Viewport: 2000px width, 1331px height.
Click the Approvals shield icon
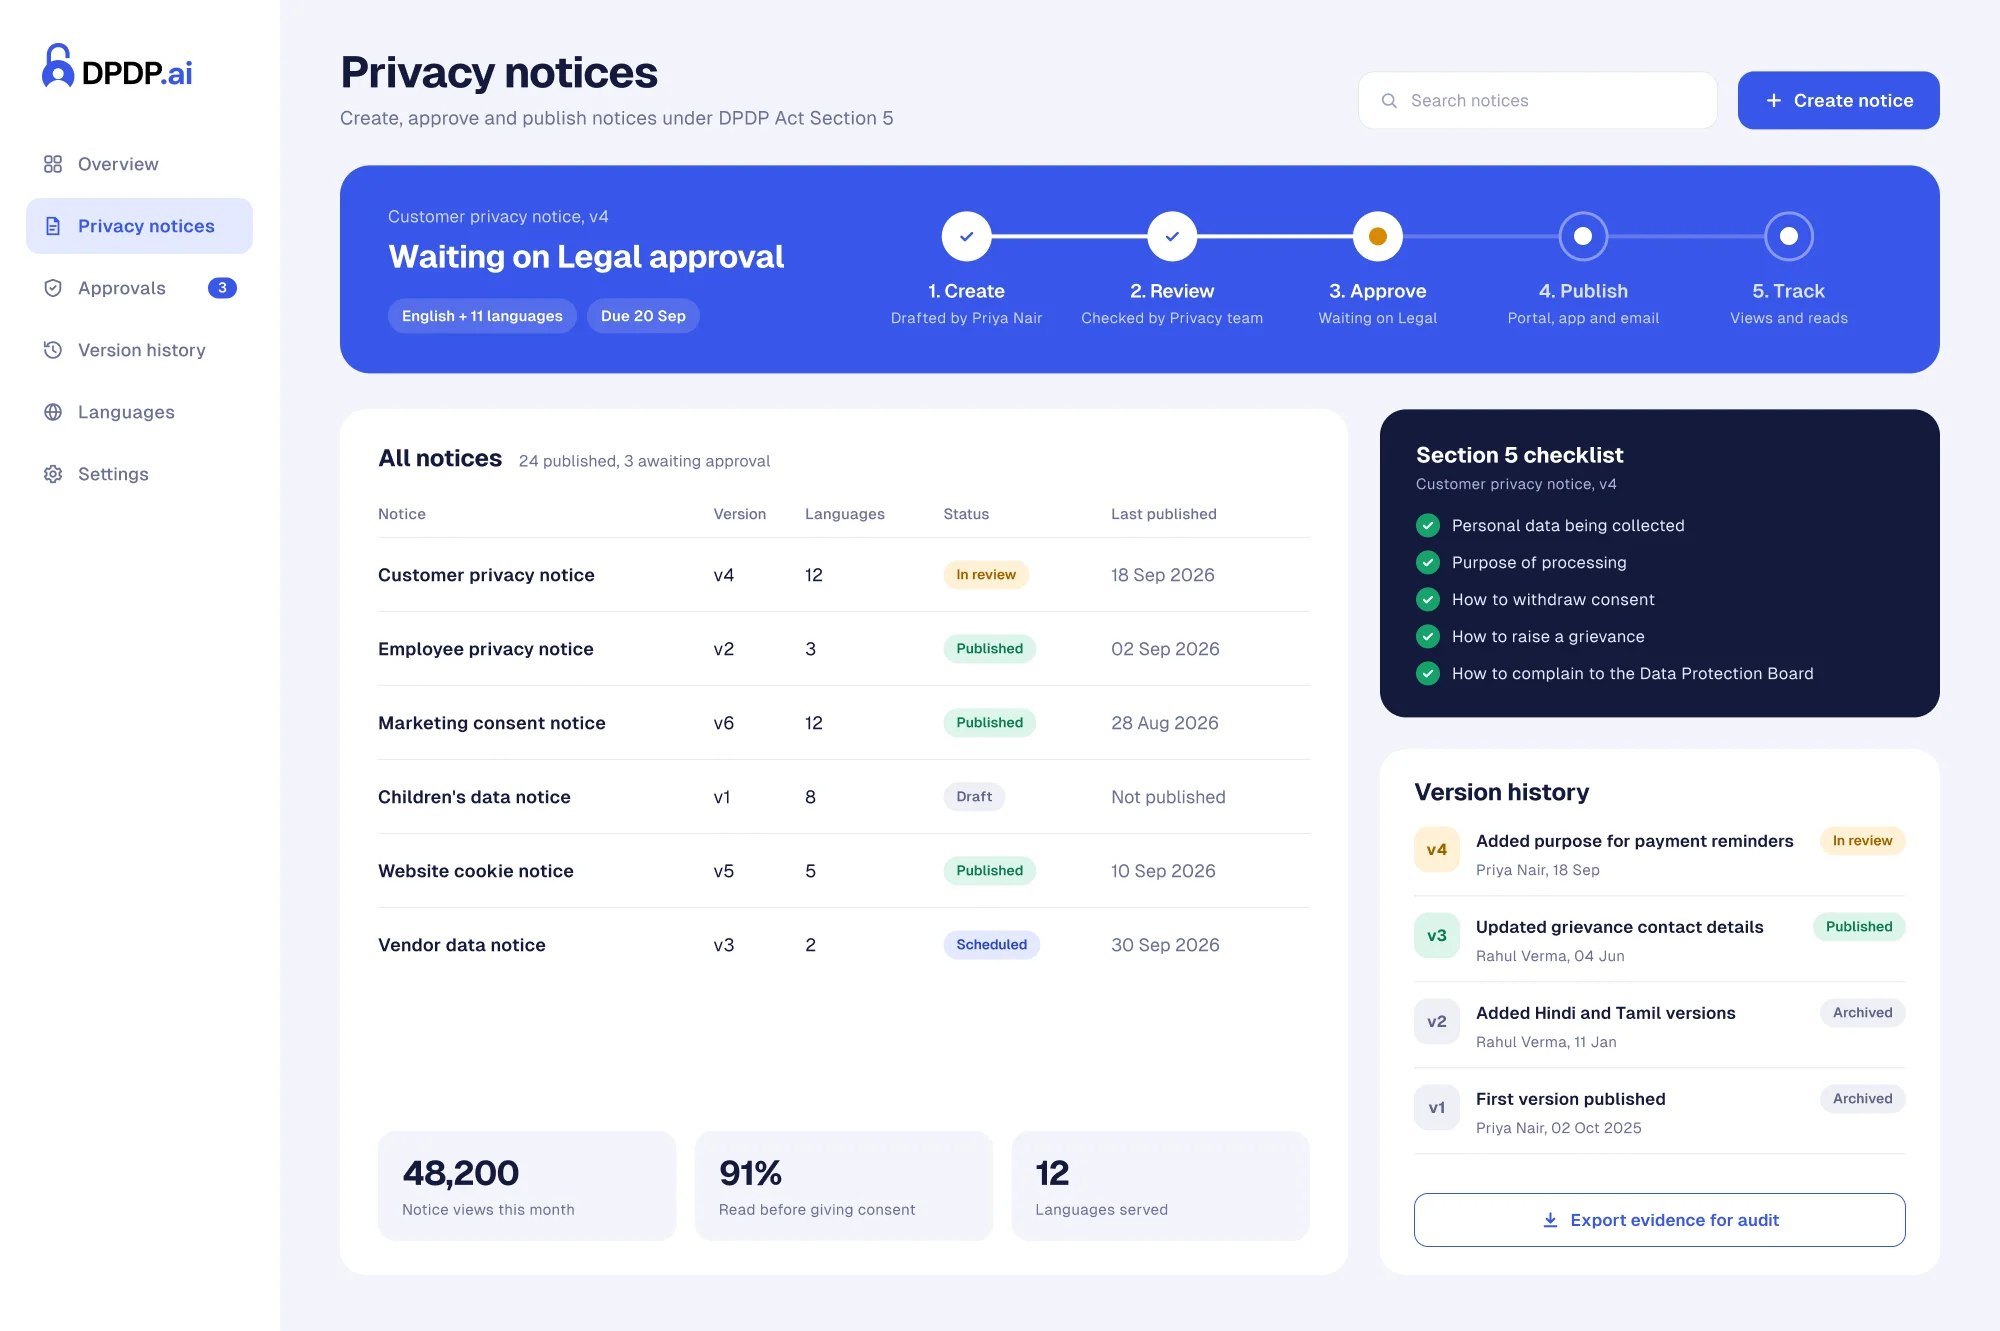pos(53,288)
